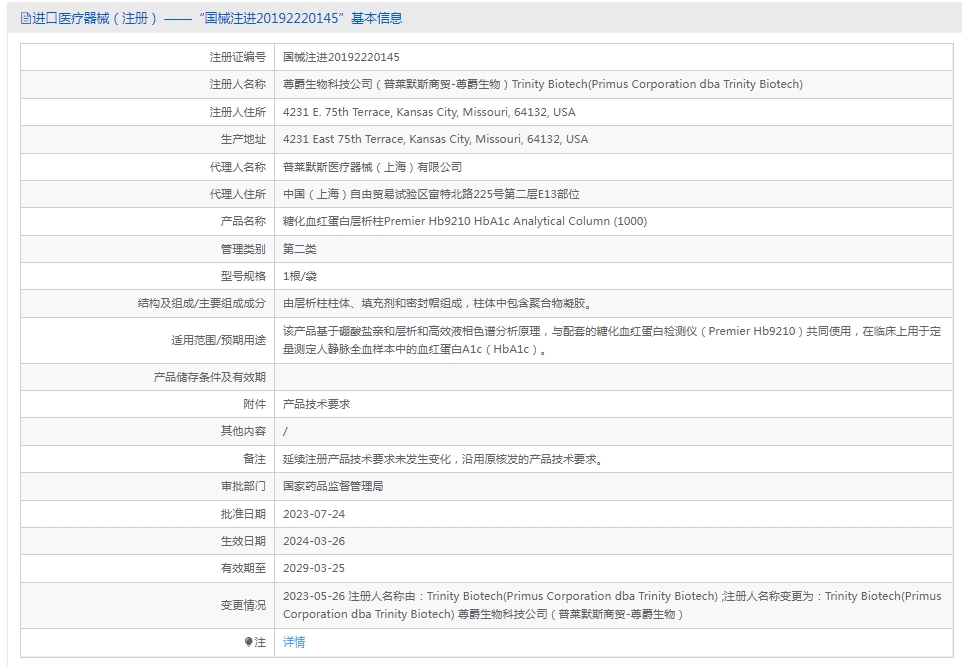
Task: Select management class value 第二类
Action: tap(299, 249)
